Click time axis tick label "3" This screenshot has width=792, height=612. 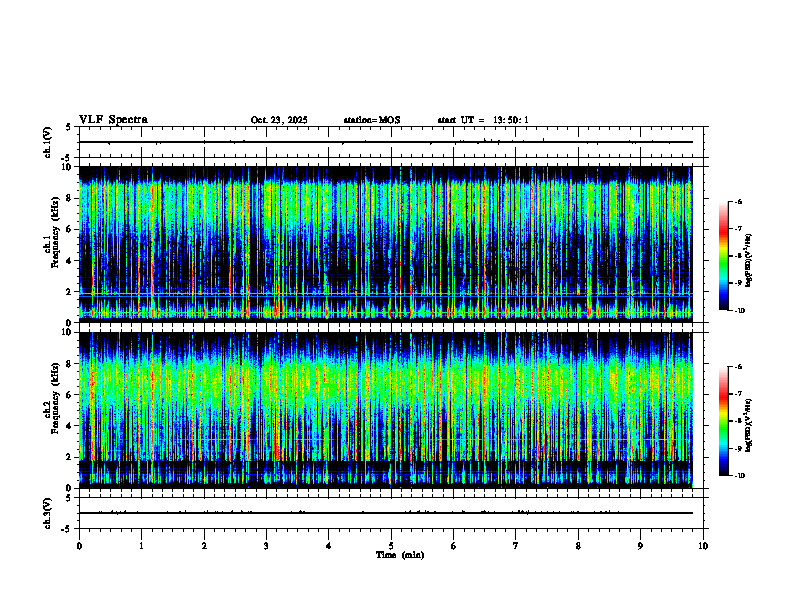(x=266, y=546)
